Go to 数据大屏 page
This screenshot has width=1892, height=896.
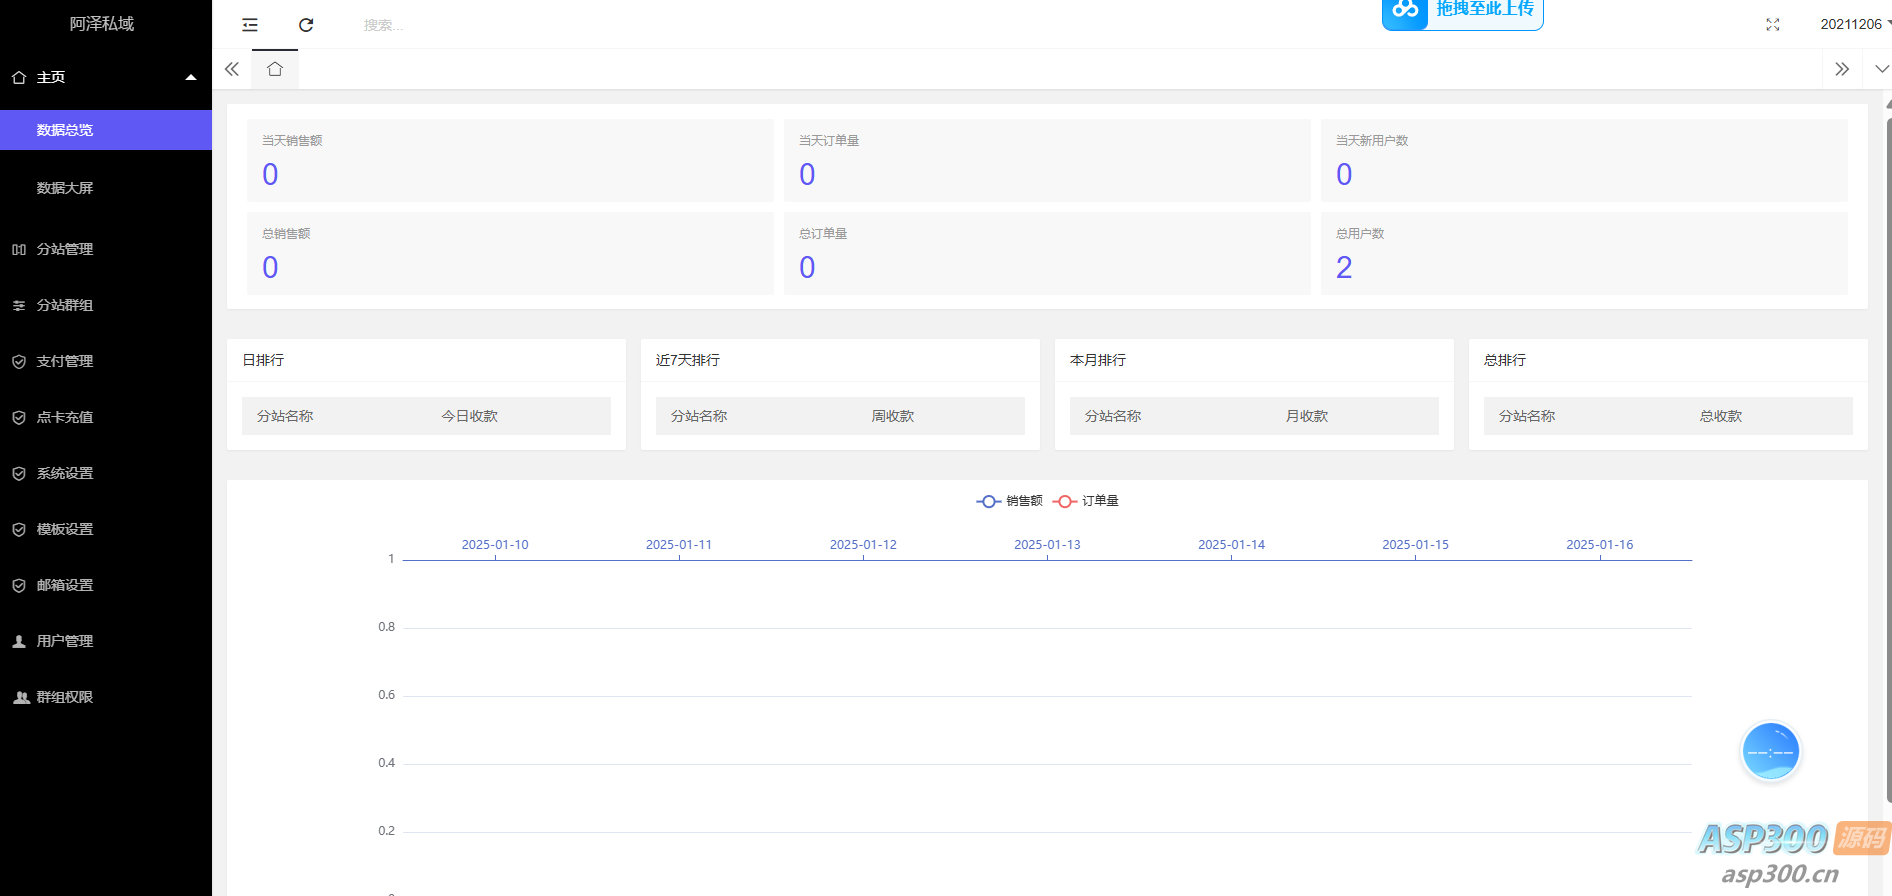65,188
